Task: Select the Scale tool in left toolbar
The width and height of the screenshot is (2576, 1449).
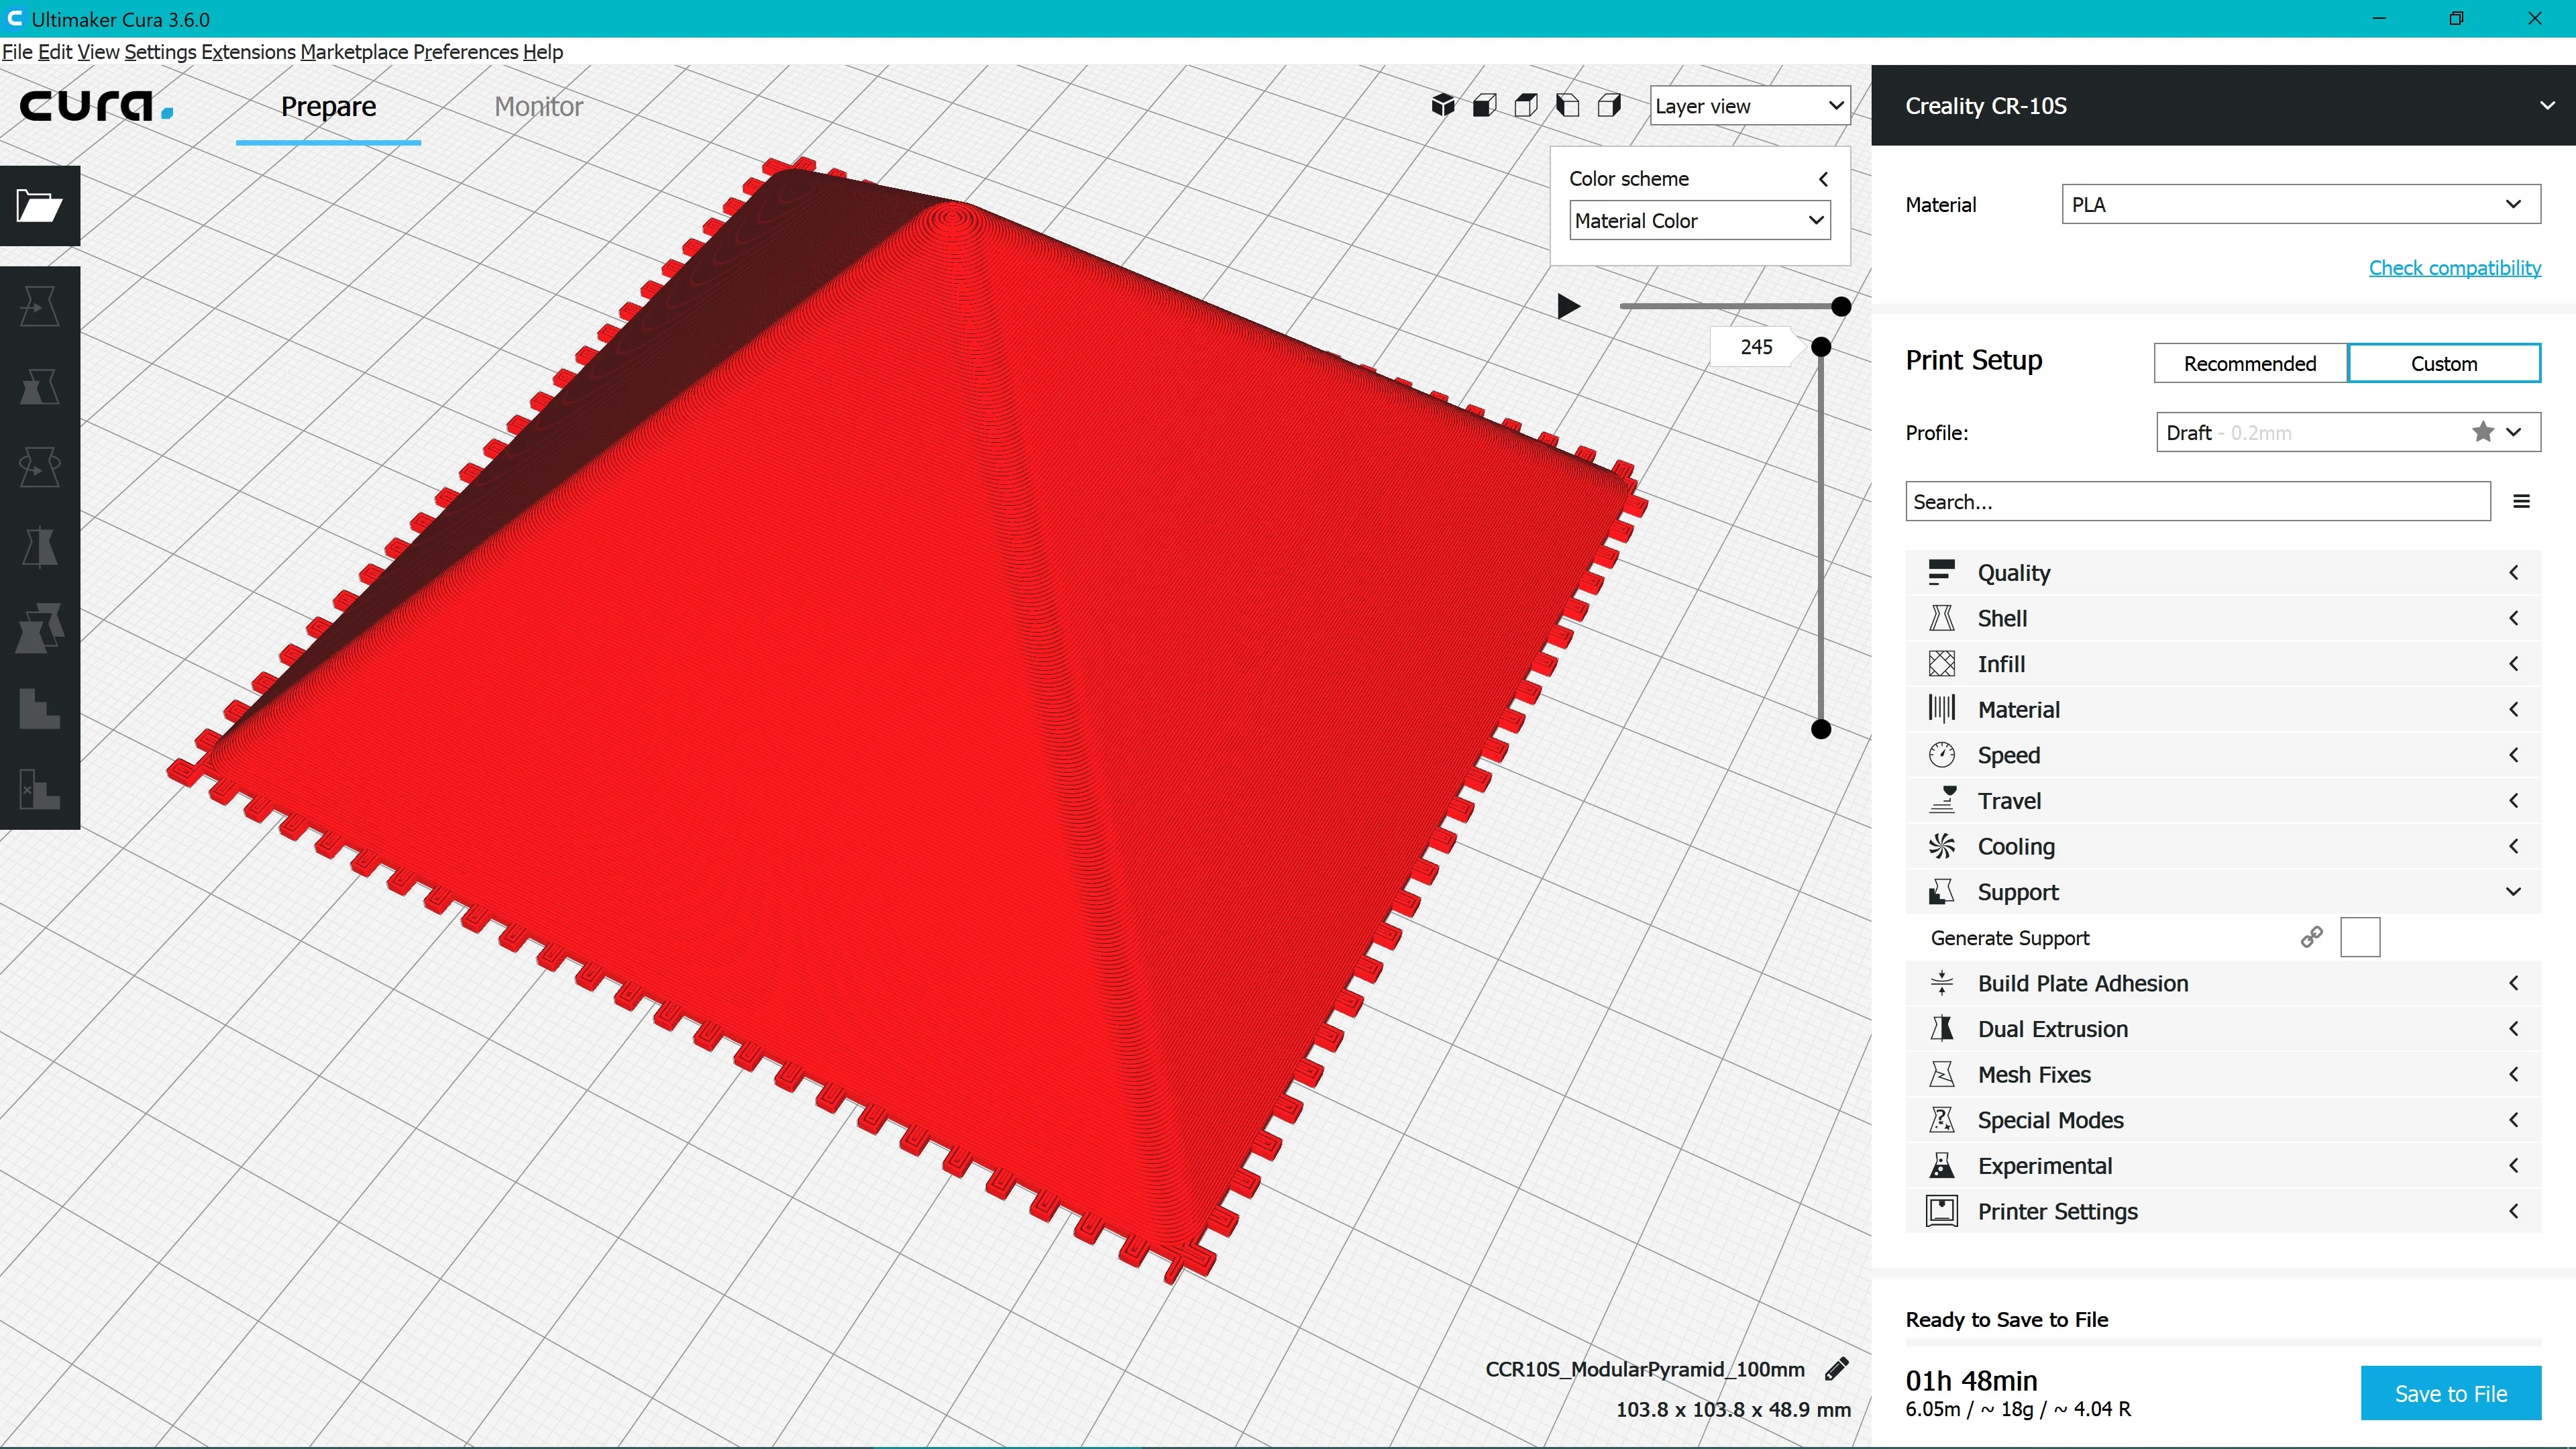Action: point(40,387)
